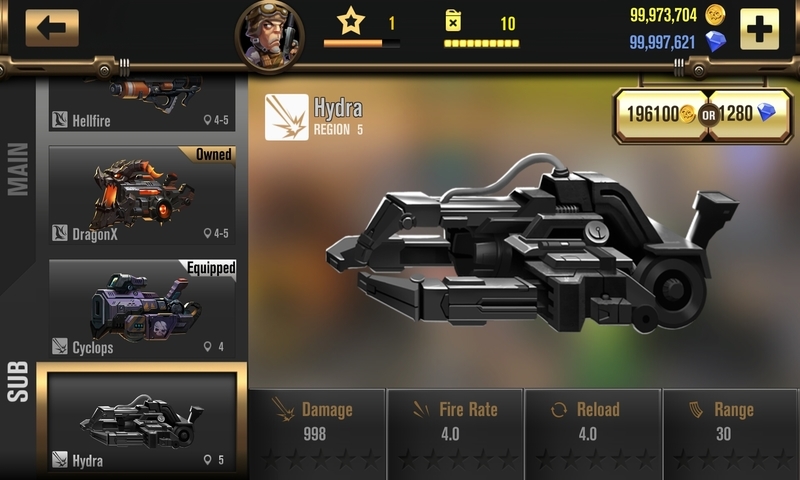Tap the blue diamond gem icon
Screen dimensions: 800x480
715,42
